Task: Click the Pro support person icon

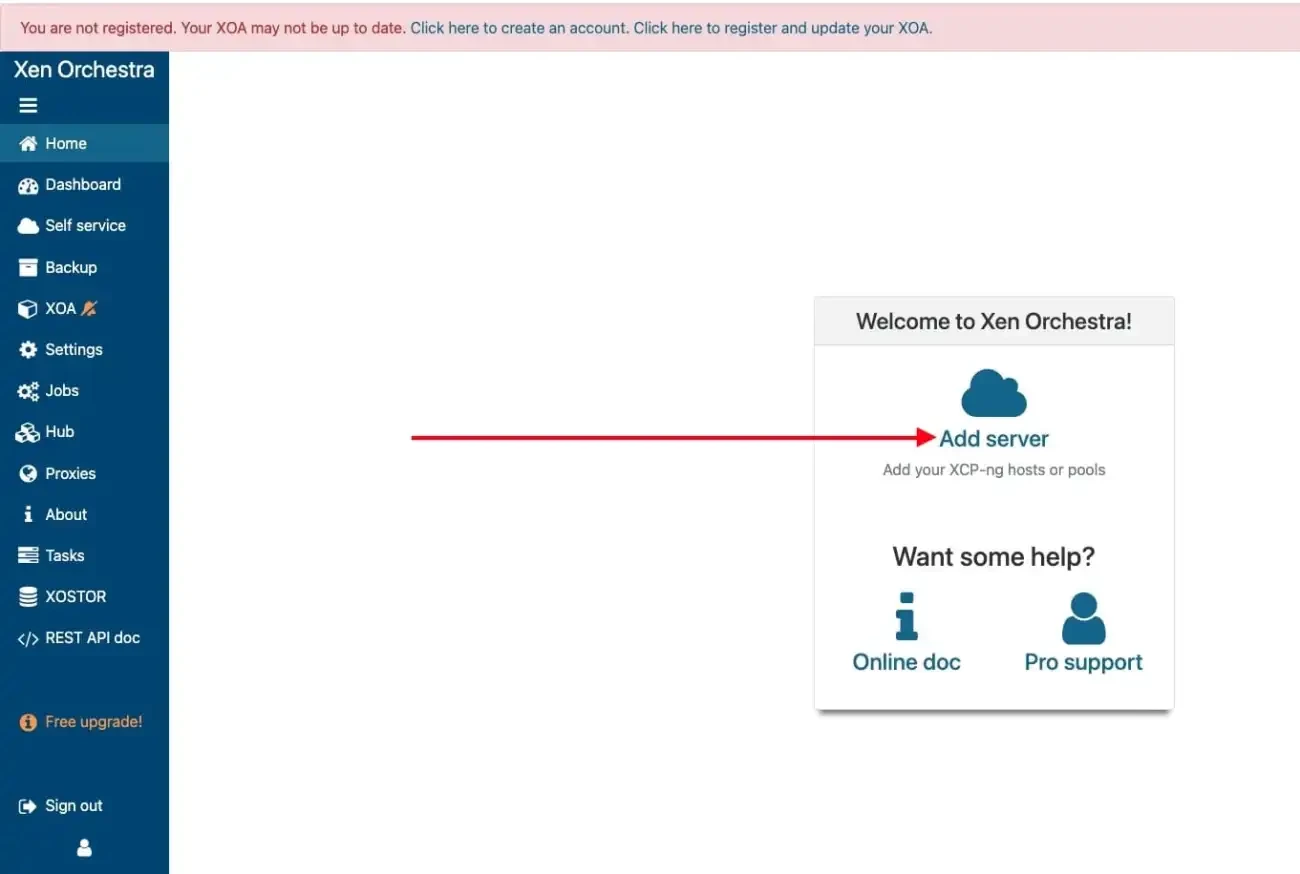Action: click(x=1084, y=618)
